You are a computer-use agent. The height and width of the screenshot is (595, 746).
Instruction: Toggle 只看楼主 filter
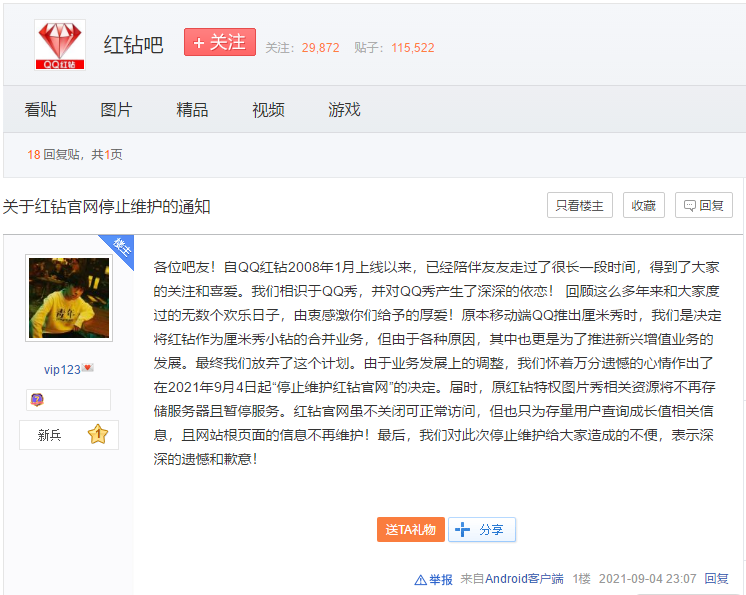point(579,205)
